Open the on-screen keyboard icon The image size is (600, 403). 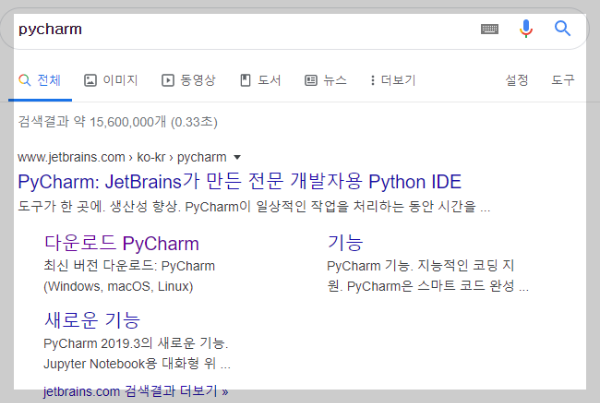coord(489,29)
